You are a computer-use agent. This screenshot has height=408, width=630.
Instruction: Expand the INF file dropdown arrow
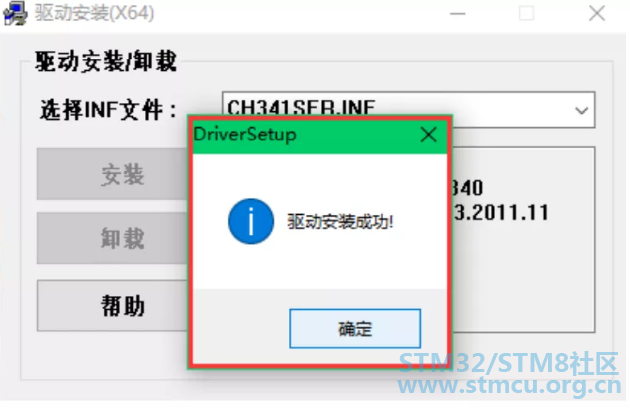[x=581, y=110]
